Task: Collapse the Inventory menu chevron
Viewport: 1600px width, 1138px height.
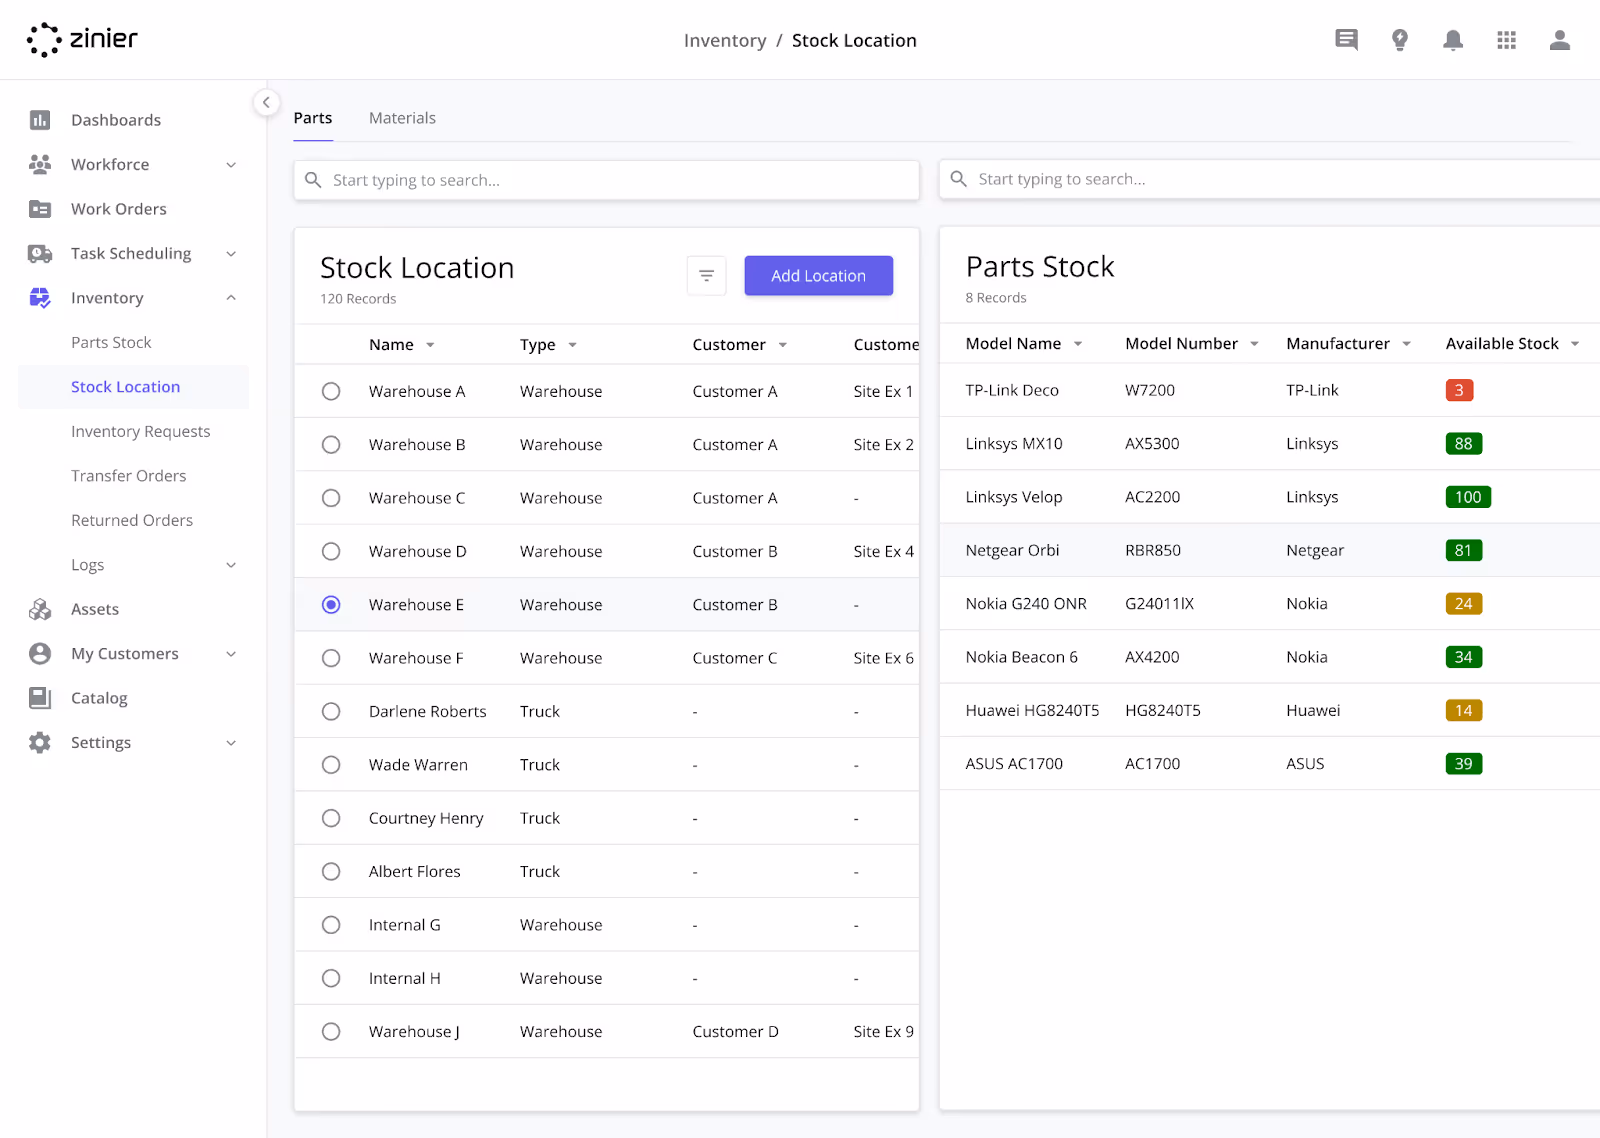Action: click(231, 298)
